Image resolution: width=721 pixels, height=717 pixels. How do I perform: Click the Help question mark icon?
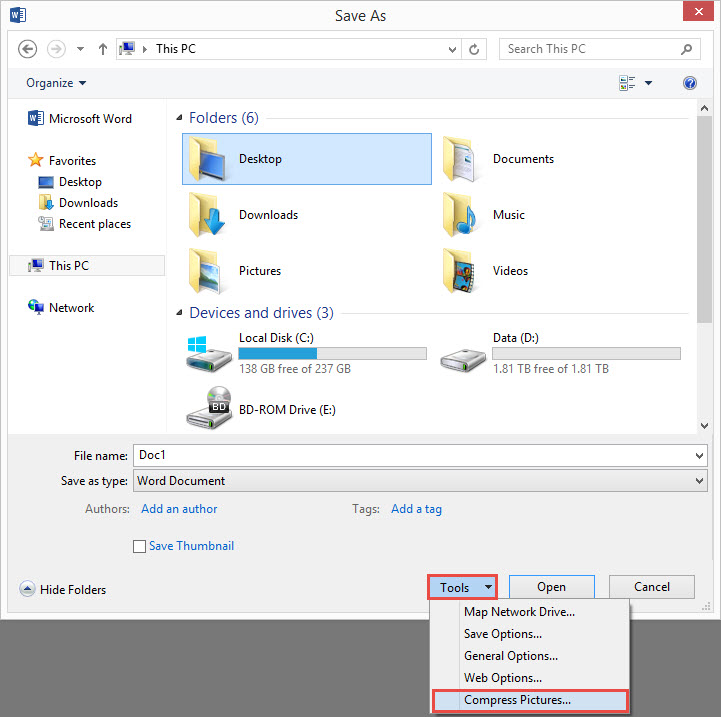[689, 83]
